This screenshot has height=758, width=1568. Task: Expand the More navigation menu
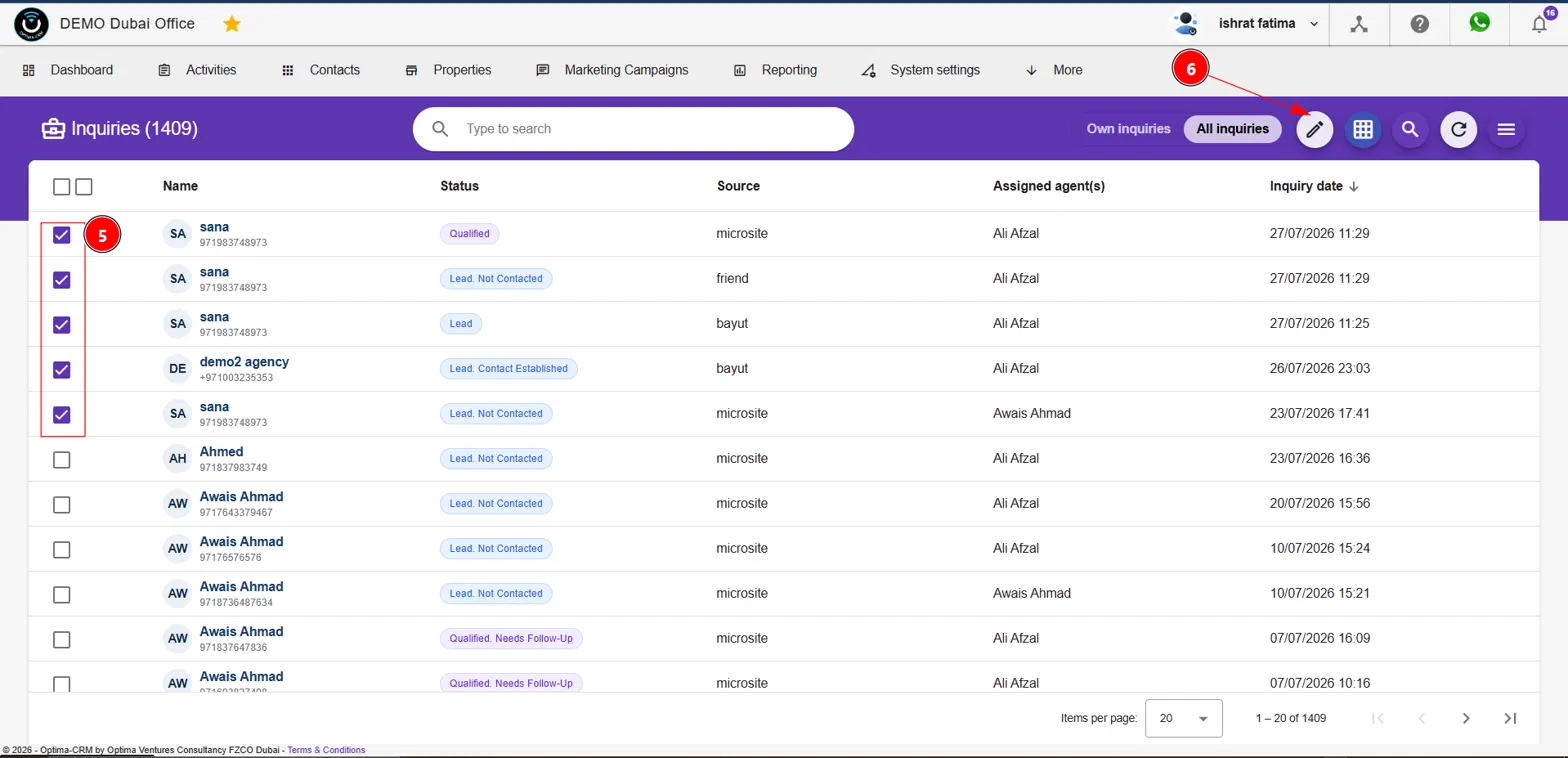click(1054, 70)
